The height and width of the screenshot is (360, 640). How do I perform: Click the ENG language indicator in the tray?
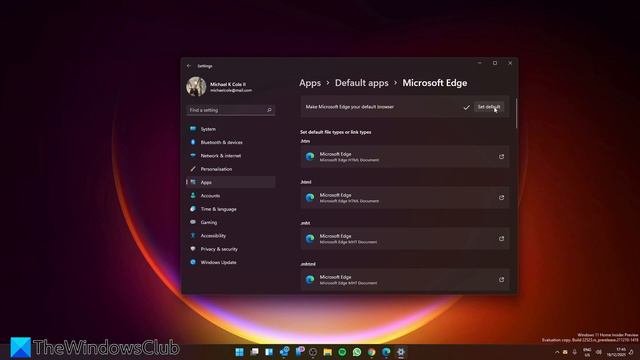coord(587,352)
